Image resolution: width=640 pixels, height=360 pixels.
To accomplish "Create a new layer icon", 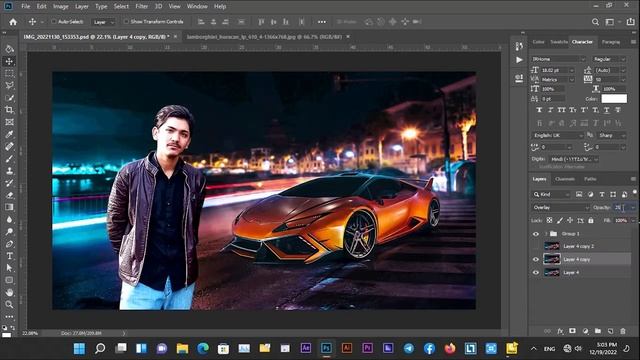I will (x=611, y=331).
